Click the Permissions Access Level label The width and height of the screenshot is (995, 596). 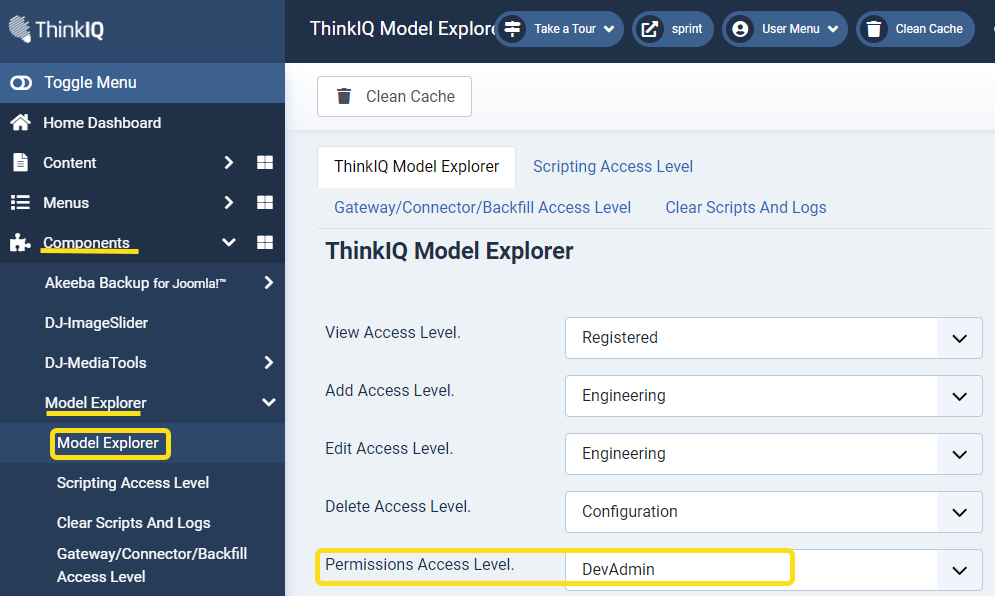point(419,564)
